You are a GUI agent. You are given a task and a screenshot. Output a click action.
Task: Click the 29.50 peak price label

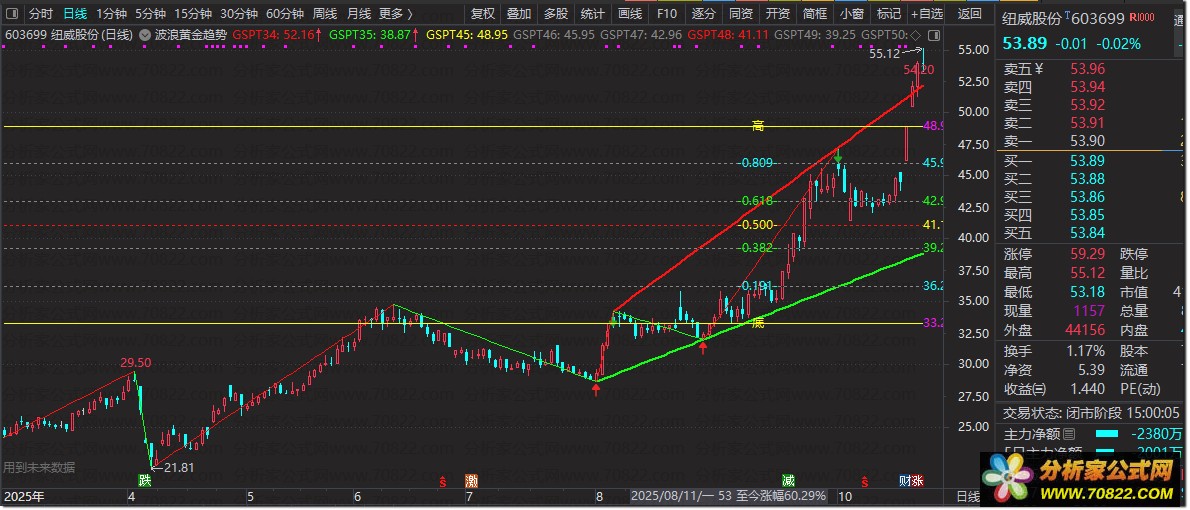point(134,364)
